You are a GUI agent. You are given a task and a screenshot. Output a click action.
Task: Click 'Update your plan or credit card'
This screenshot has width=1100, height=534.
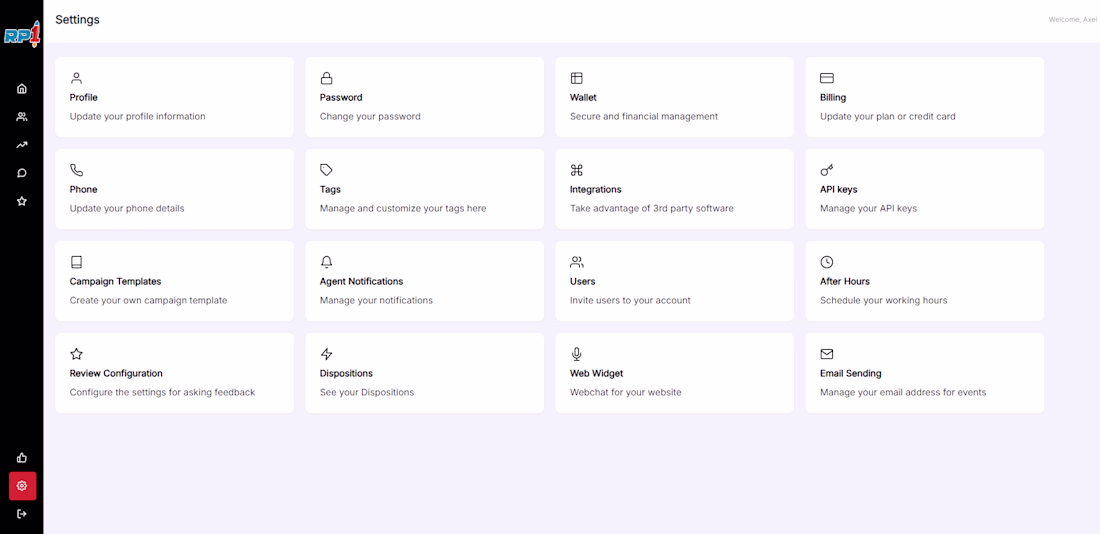[x=887, y=116]
